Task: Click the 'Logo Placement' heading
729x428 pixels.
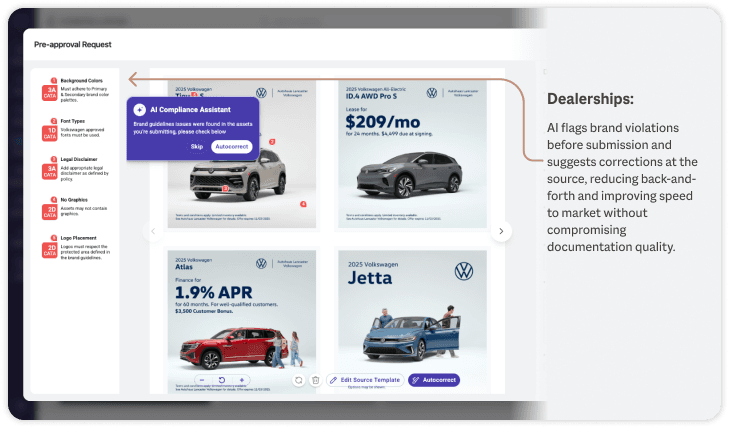Action: point(79,237)
